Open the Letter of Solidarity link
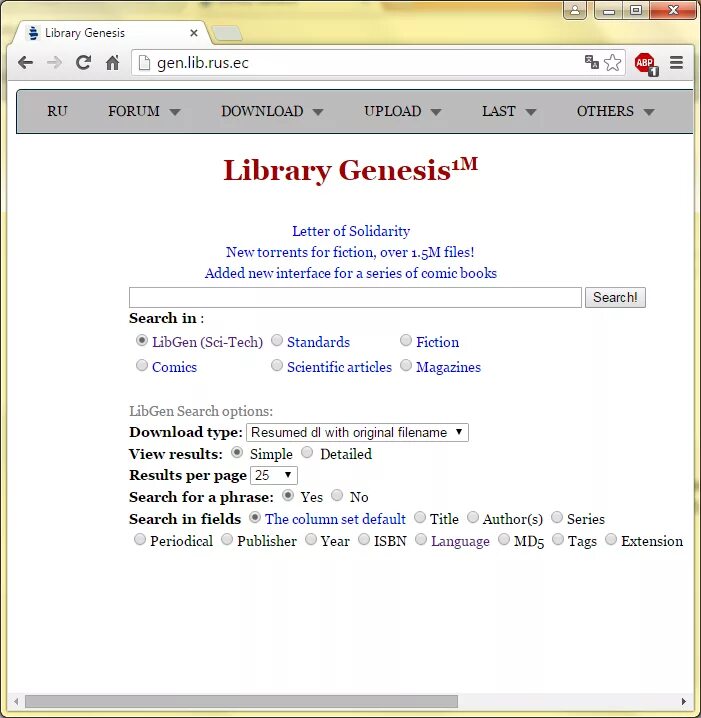 [x=351, y=231]
